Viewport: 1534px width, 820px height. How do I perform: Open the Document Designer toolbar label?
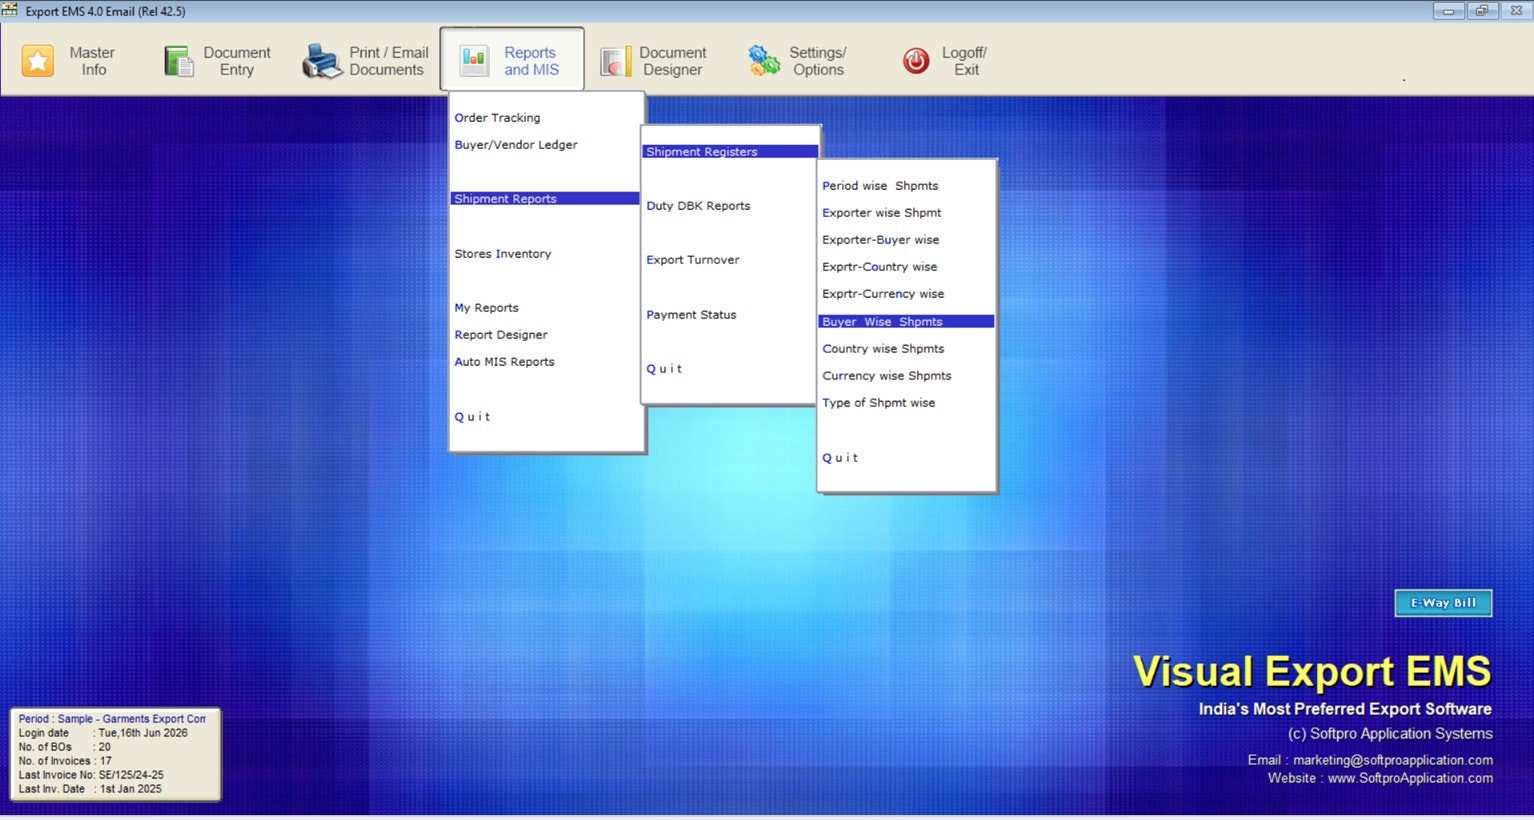click(673, 61)
